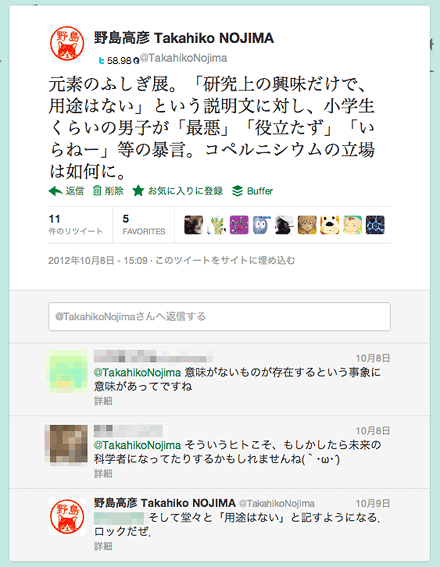Open the blue owl retweeter avatar
The image size is (440, 567).
pyautogui.click(x=262, y=225)
